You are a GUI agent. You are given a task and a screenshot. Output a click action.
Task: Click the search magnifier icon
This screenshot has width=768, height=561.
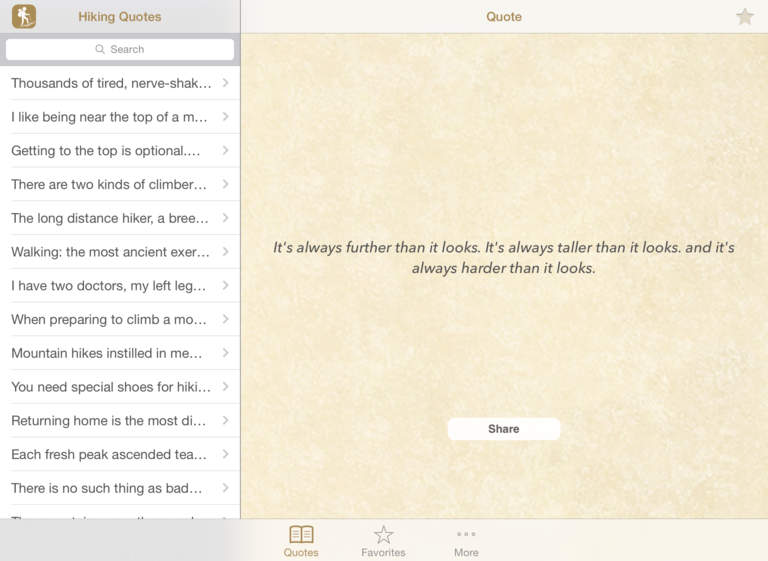click(x=100, y=49)
